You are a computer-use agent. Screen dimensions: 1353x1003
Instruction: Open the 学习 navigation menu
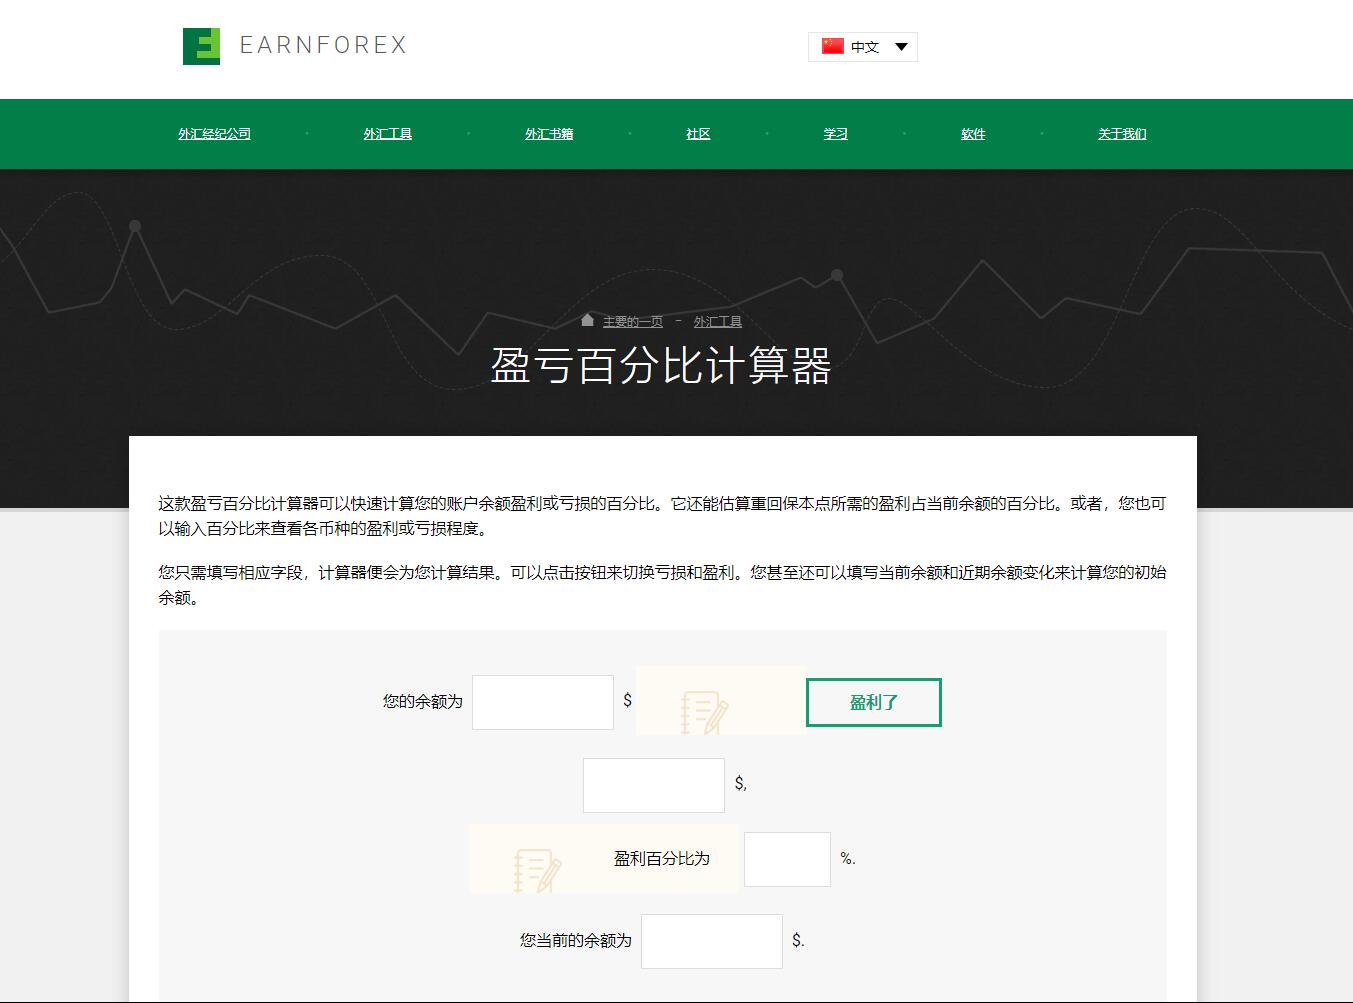pos(835,134)
